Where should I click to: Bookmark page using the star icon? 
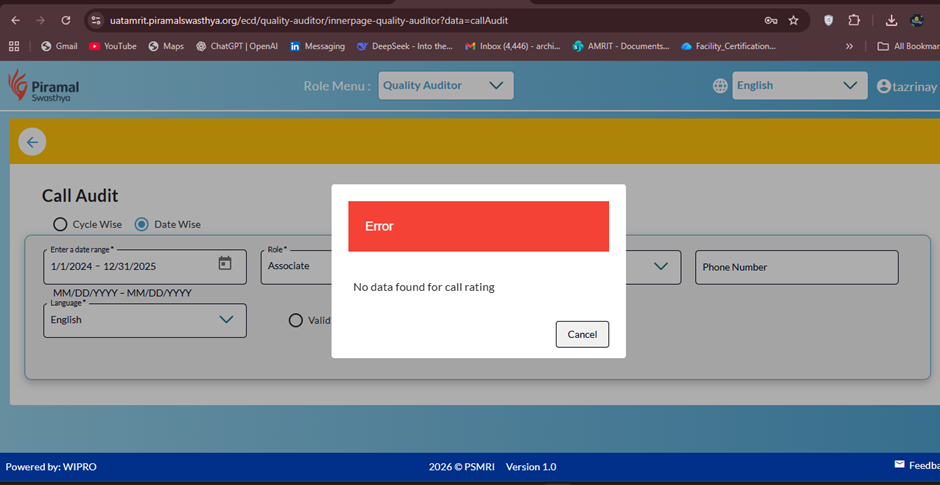[x=793, y=20]
